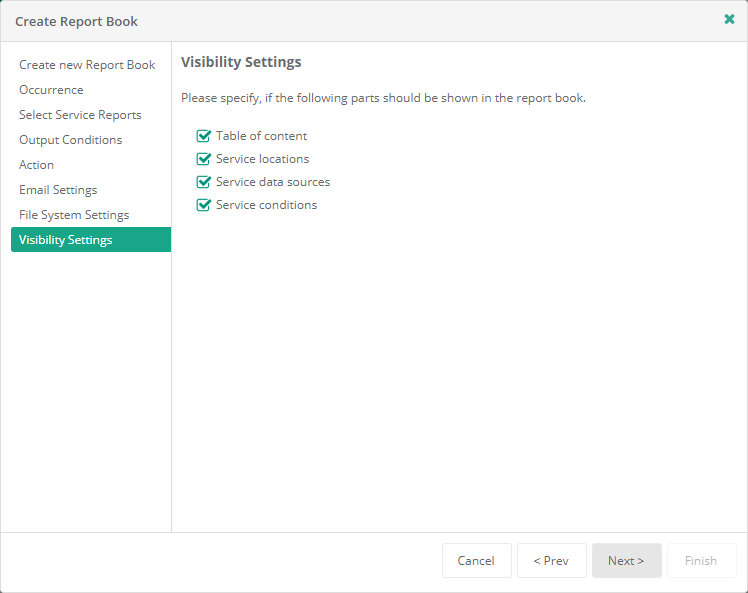Select the Select Service Reports step
This screenshot has height=593, width=748.
click(x=80, y=115)
